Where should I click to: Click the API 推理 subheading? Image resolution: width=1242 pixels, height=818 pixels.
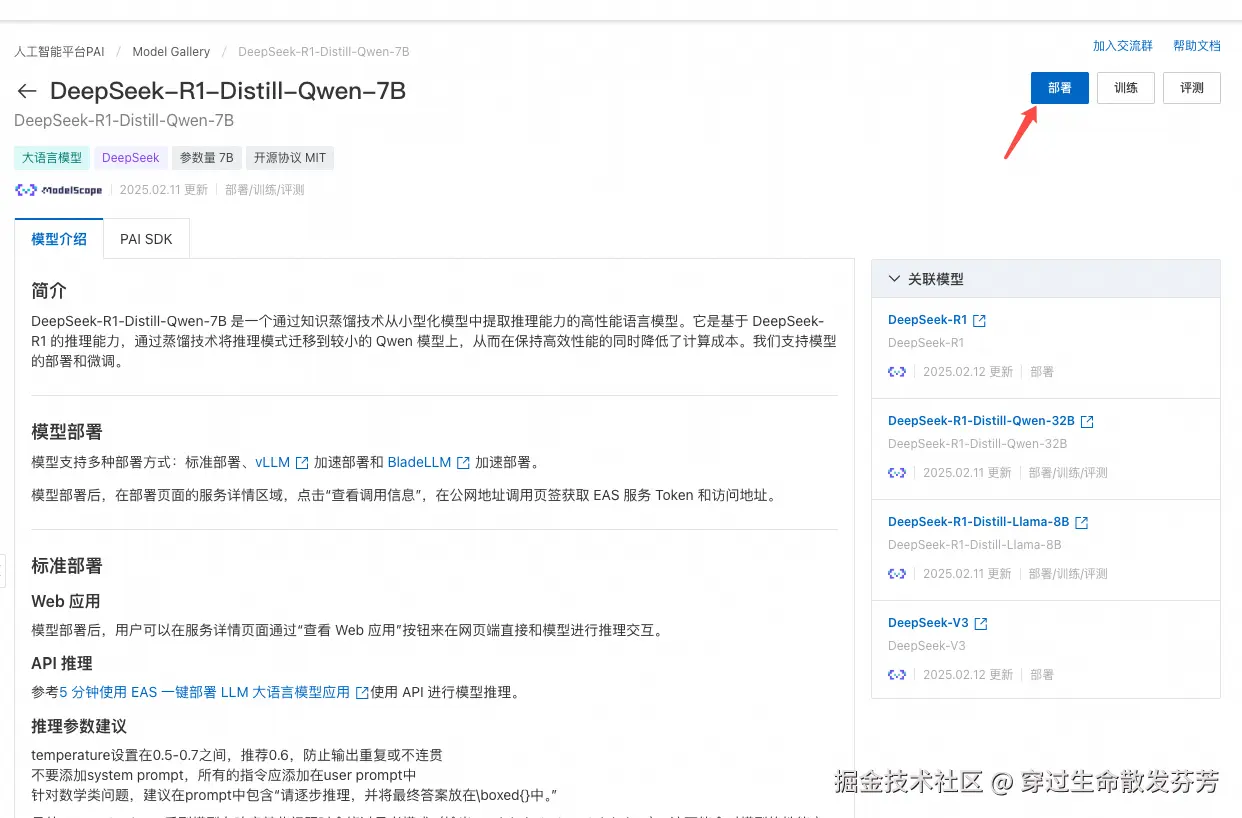point(62,663)
